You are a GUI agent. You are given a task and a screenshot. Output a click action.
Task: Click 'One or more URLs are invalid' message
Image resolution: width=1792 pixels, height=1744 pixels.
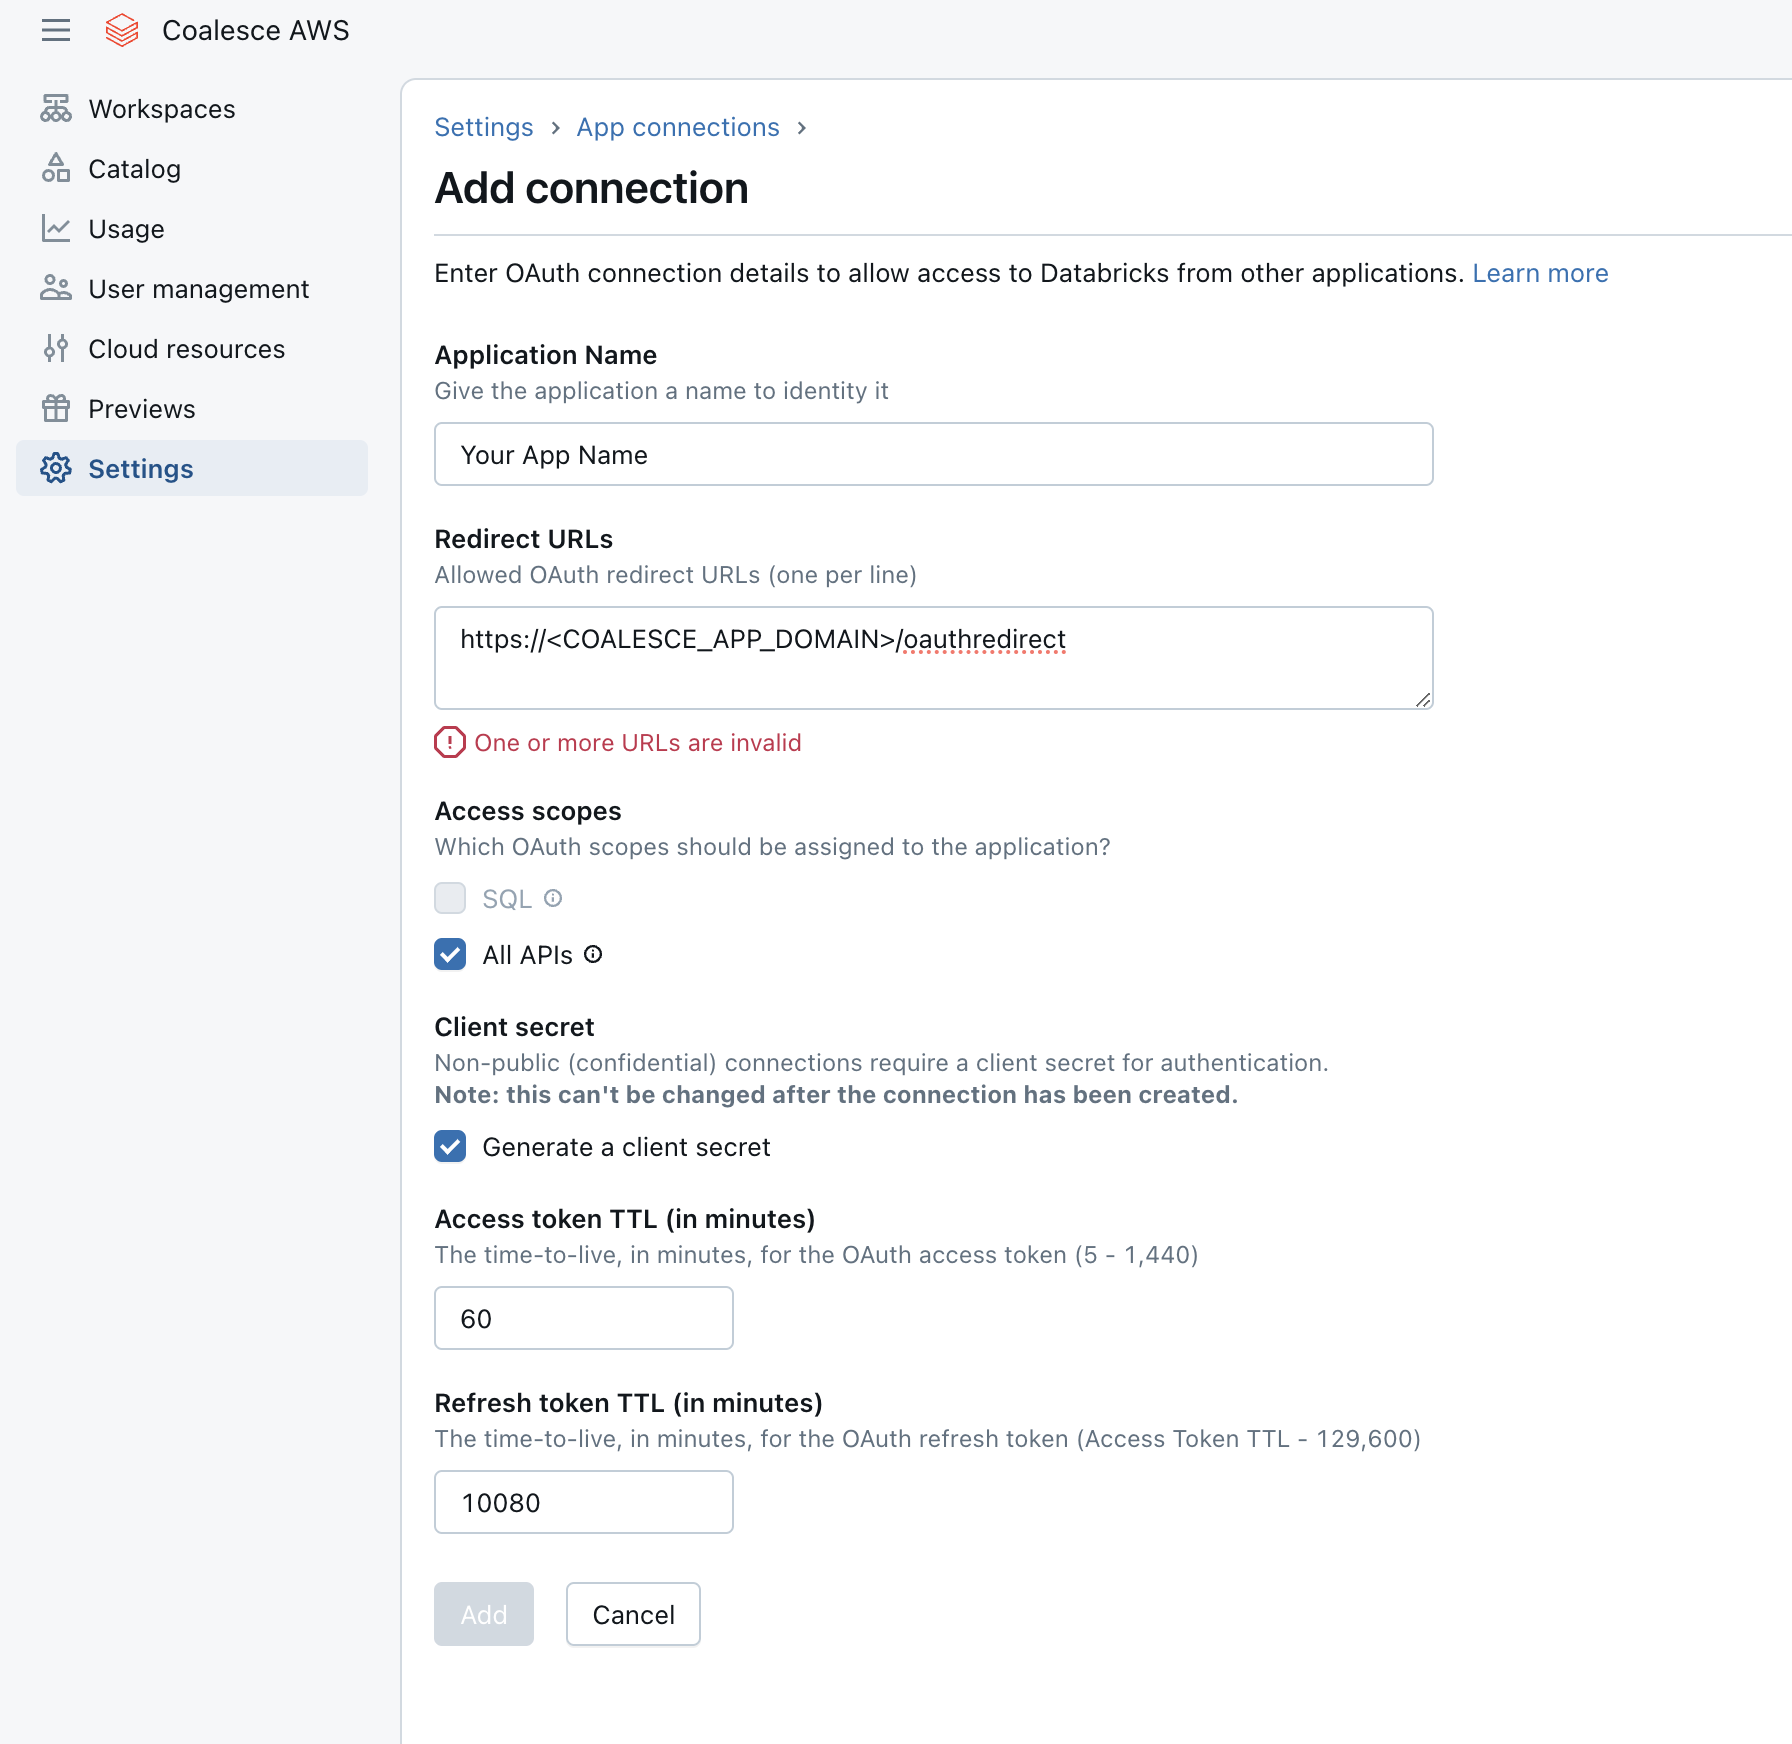[x=638, y=742]
